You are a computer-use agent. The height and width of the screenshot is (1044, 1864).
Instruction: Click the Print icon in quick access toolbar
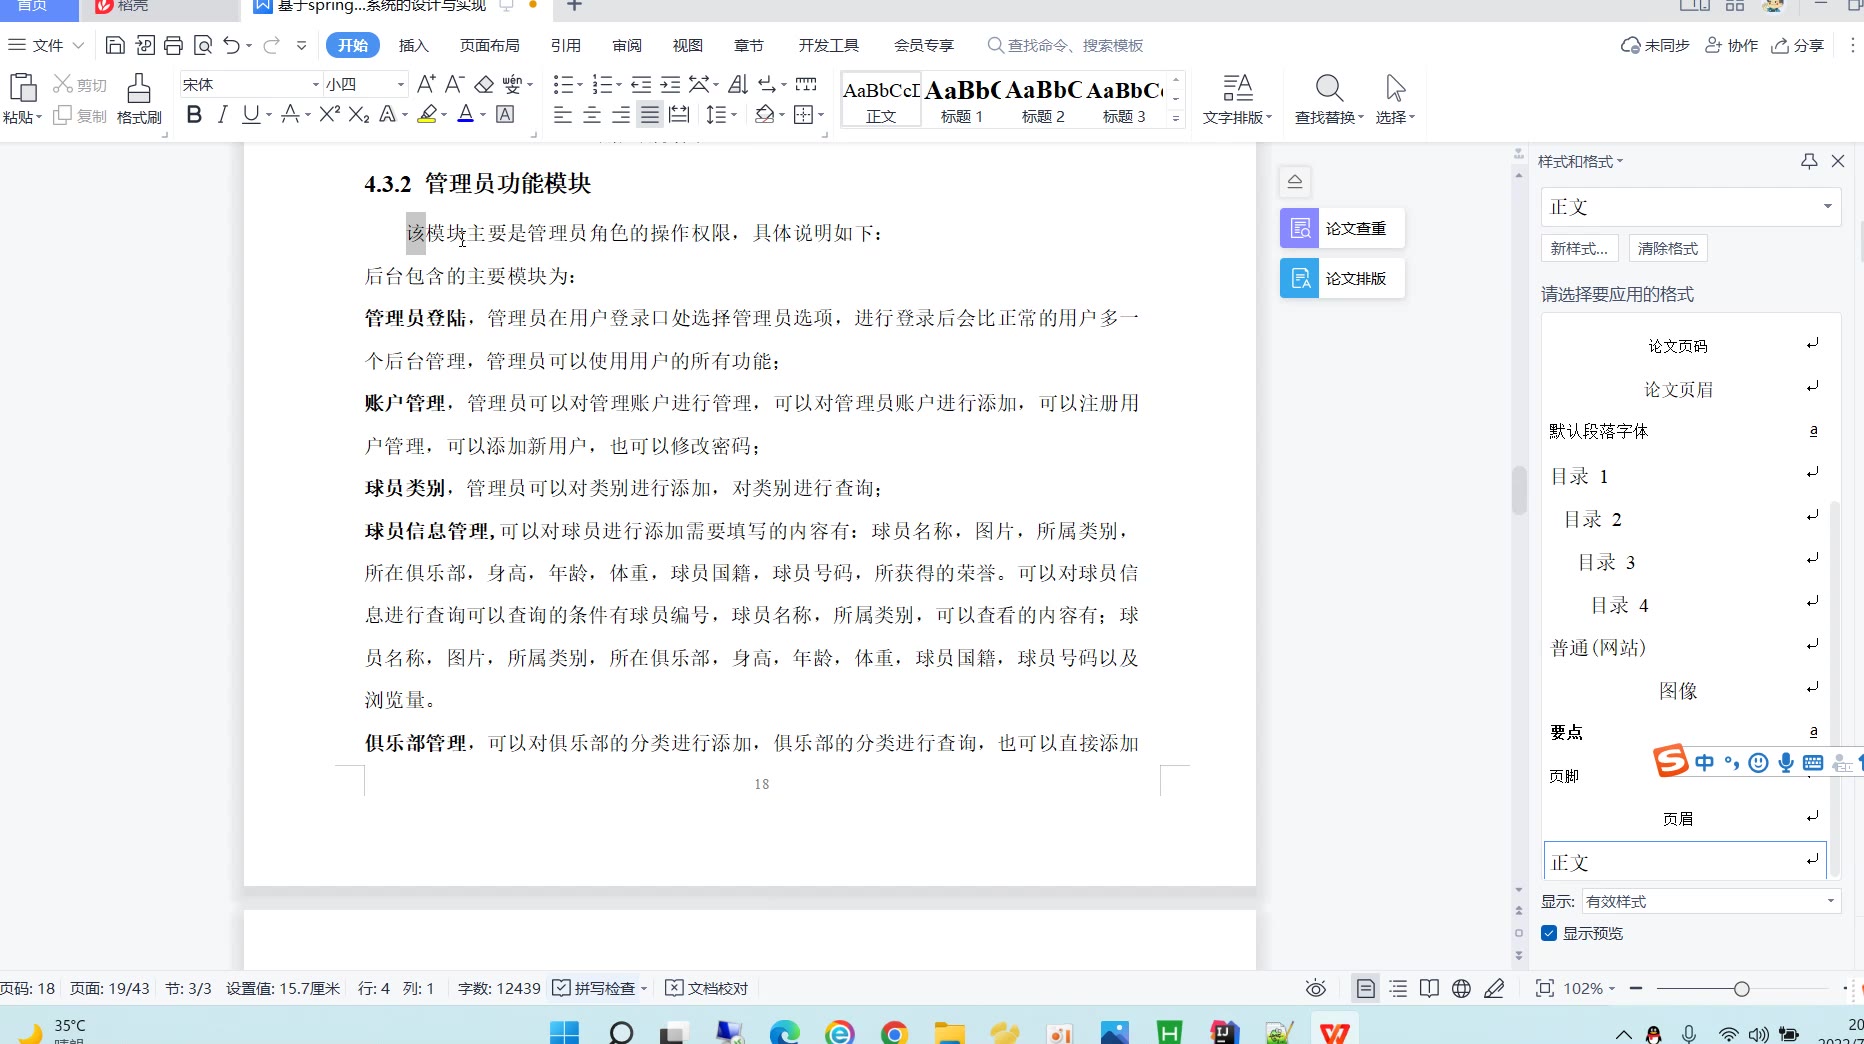(173, 45)
